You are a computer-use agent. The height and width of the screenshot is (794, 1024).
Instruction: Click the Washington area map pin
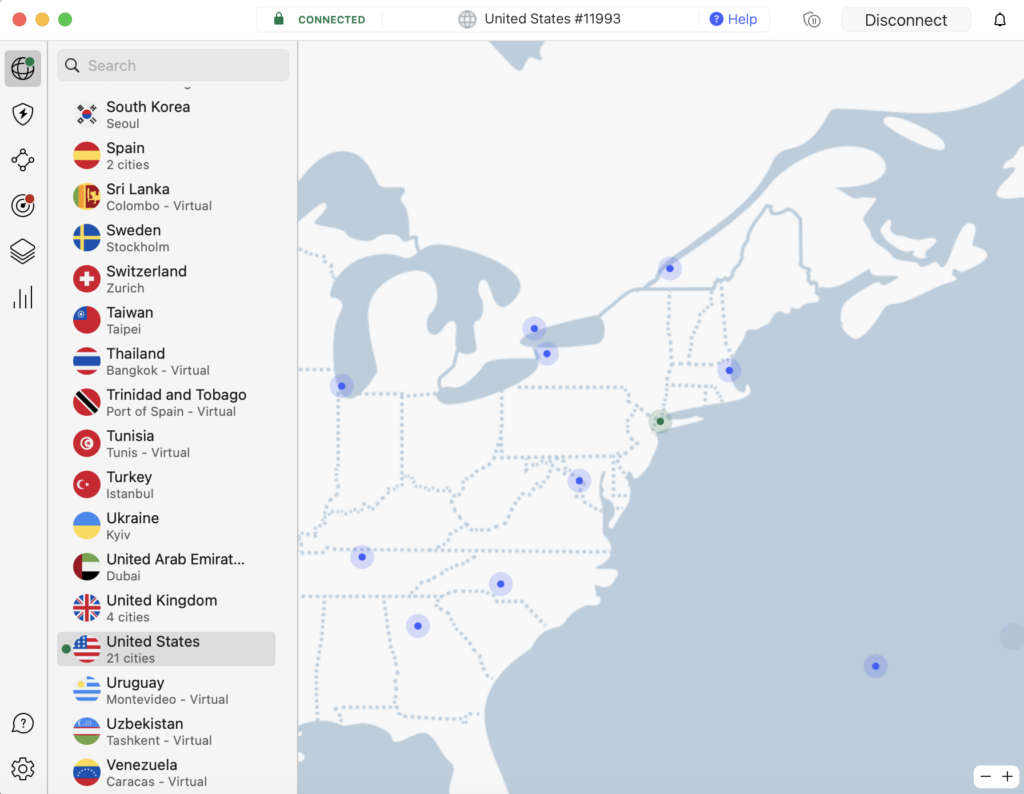(x=579, y=481)
